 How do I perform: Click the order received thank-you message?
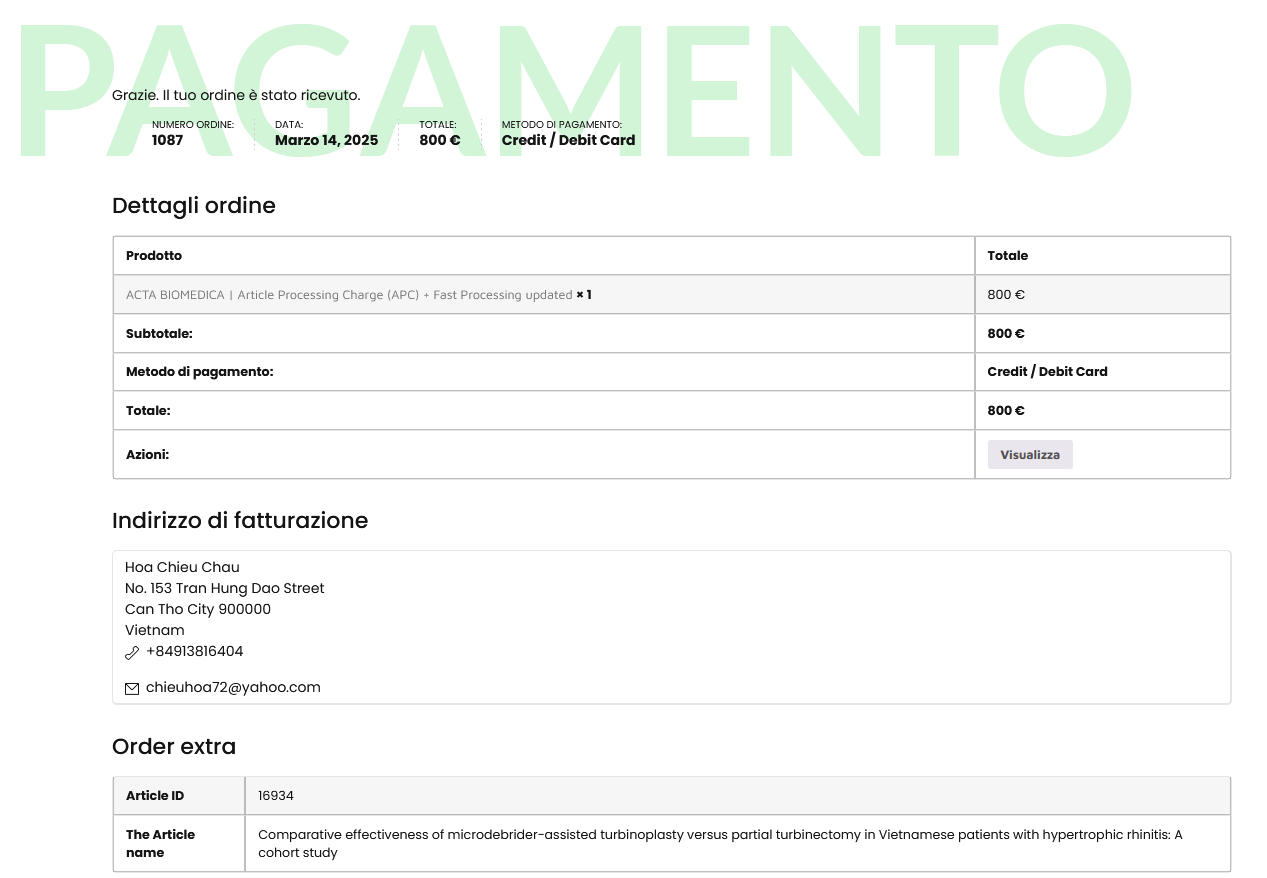click(236, 95)
